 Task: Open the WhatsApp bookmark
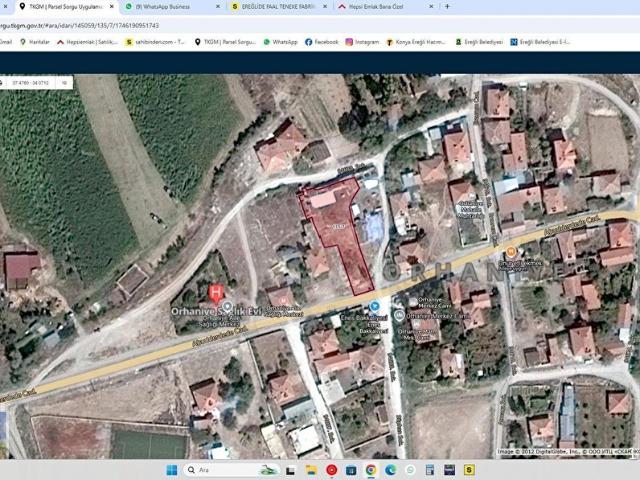click(280, 42)
